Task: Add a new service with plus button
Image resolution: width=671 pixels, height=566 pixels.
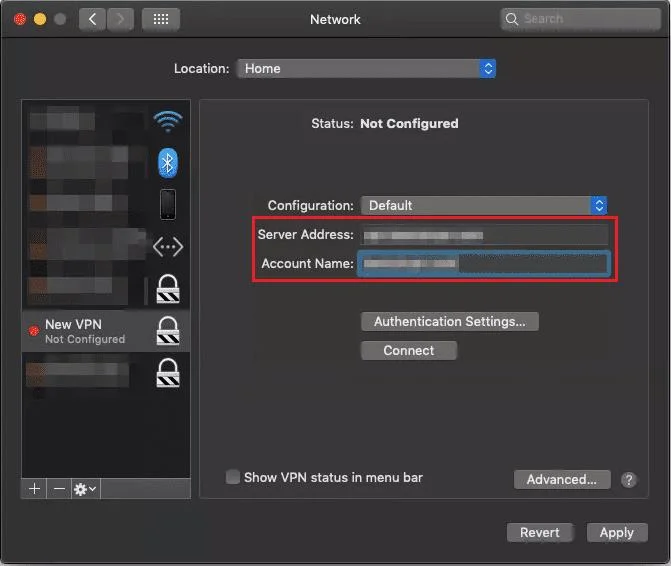Action: pyautogui.click(x=34, y=489)
